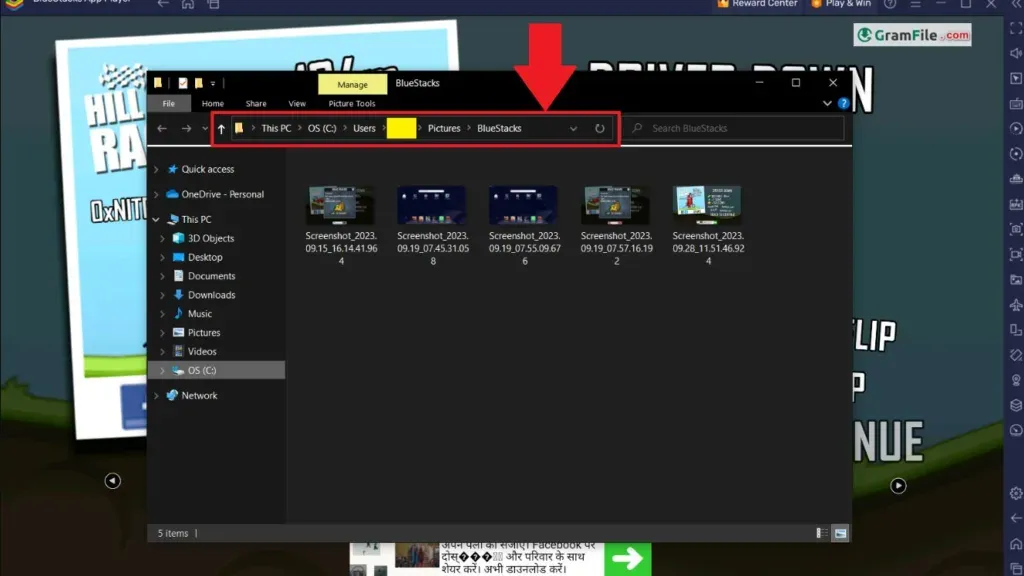The width and height of the screenshot is (1024, 576).
Task: Open Reward Center in BlueStacks
Action: (757, 4)
